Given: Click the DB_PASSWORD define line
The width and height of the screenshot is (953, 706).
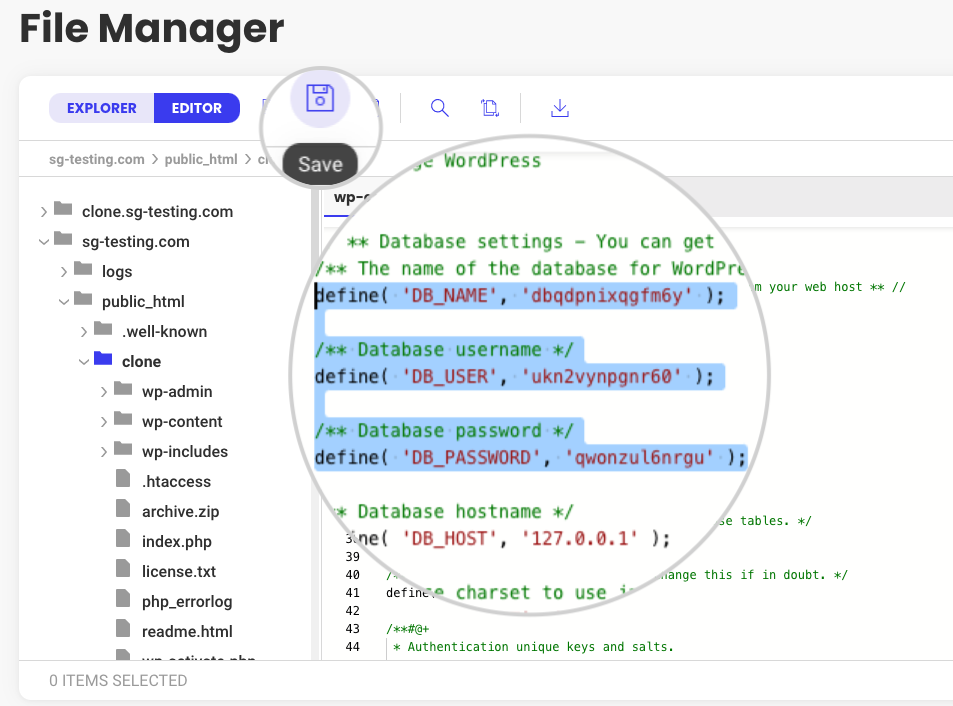Looking at the screenshot, I should coord(530,458).
